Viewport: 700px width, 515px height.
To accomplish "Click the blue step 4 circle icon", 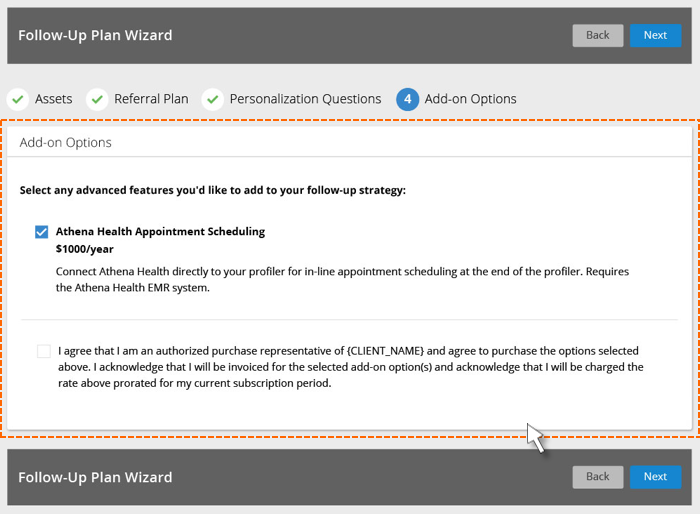I will (x=407, y=99).
